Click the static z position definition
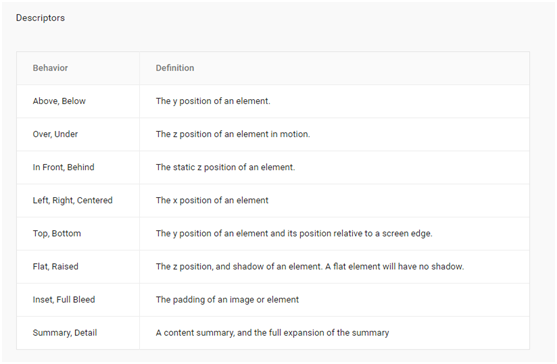 (225, 167)
